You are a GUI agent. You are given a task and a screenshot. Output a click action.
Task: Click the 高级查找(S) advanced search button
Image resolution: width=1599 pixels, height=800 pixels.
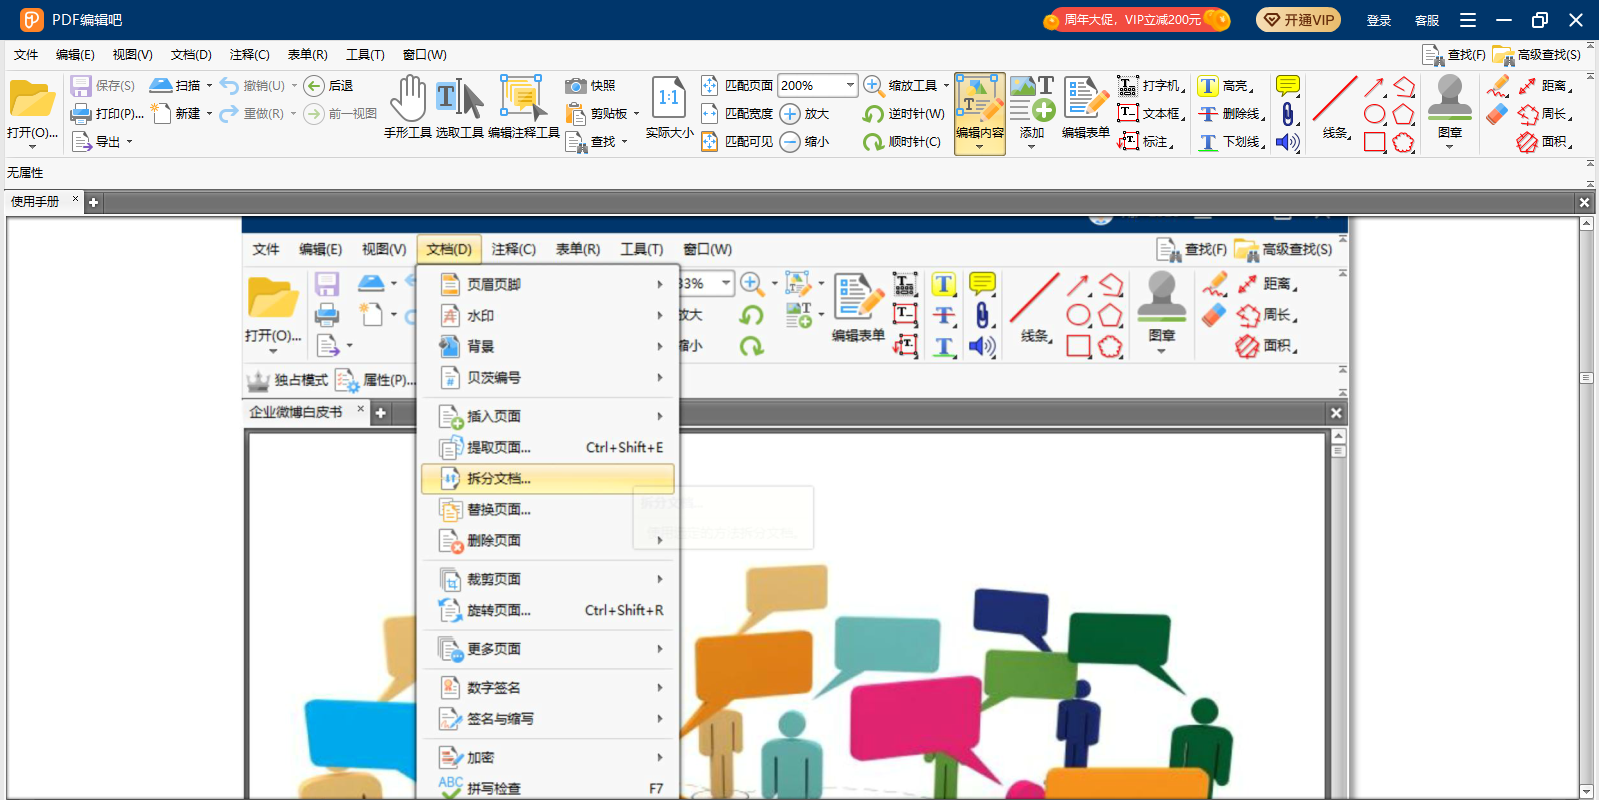click(1537, 55)
